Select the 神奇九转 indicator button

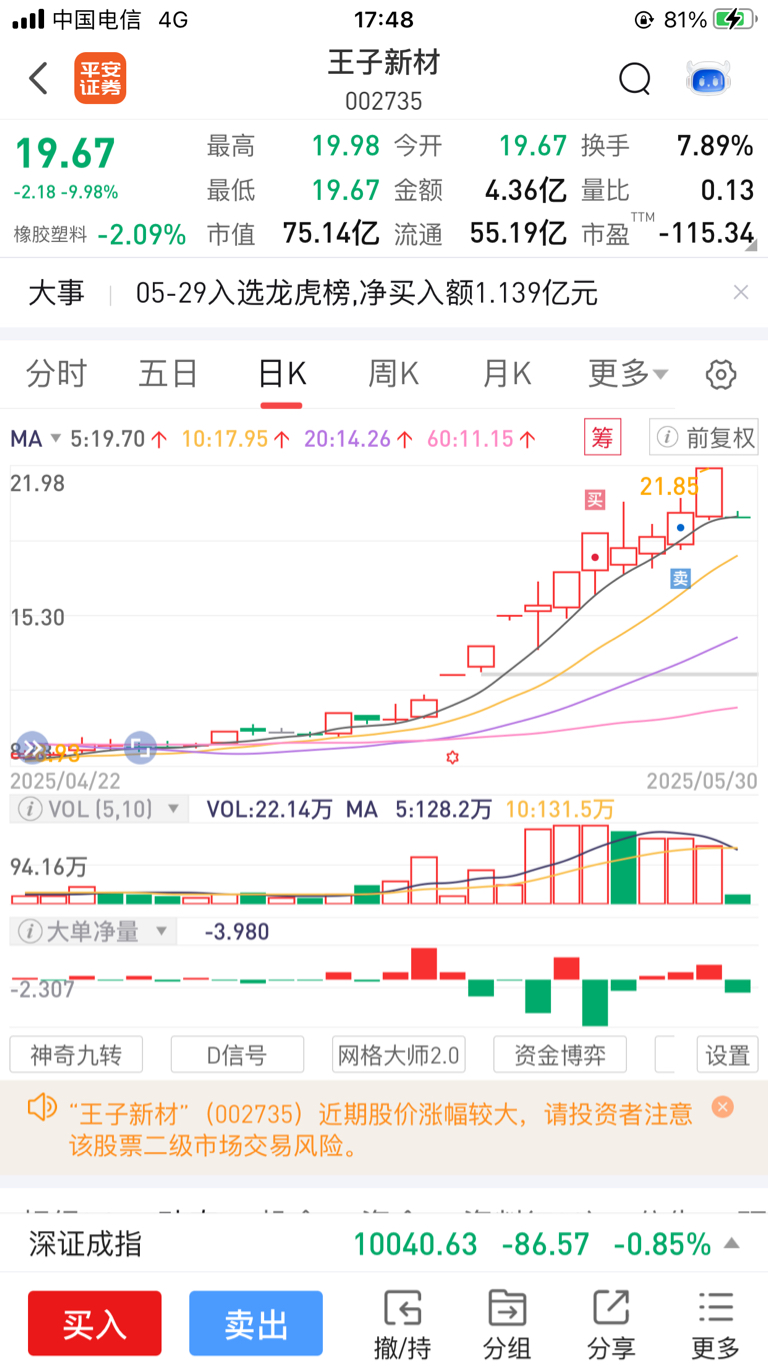coord(76,1054)
